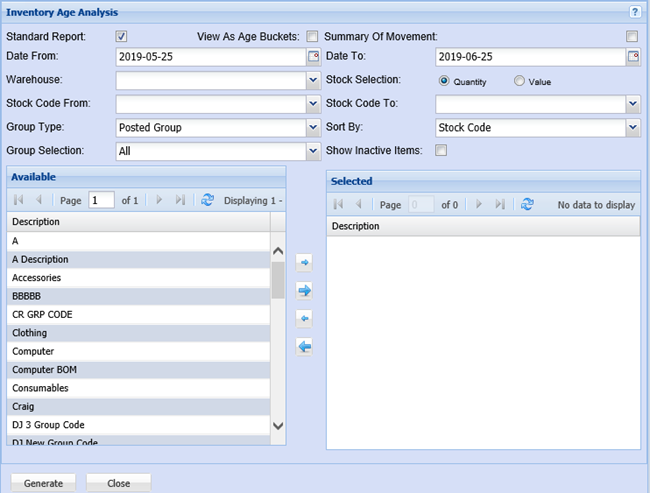The image size is (650, 493).
Task: Enable View As Age Buckets
Action: [x=312, y=37]
